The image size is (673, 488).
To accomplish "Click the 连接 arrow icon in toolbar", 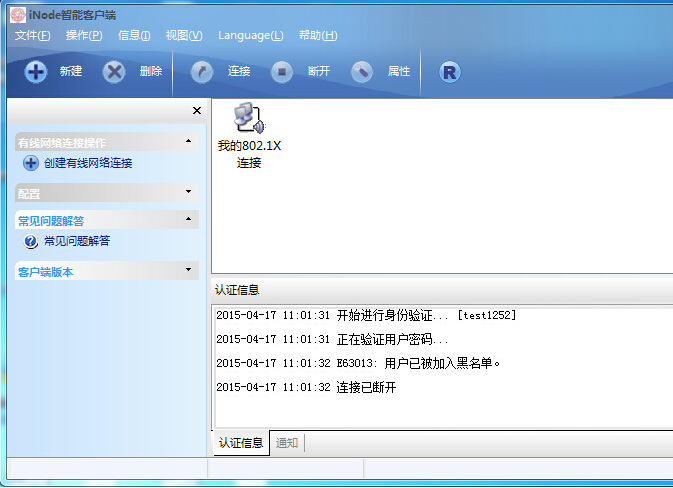I will coord(202,72).
